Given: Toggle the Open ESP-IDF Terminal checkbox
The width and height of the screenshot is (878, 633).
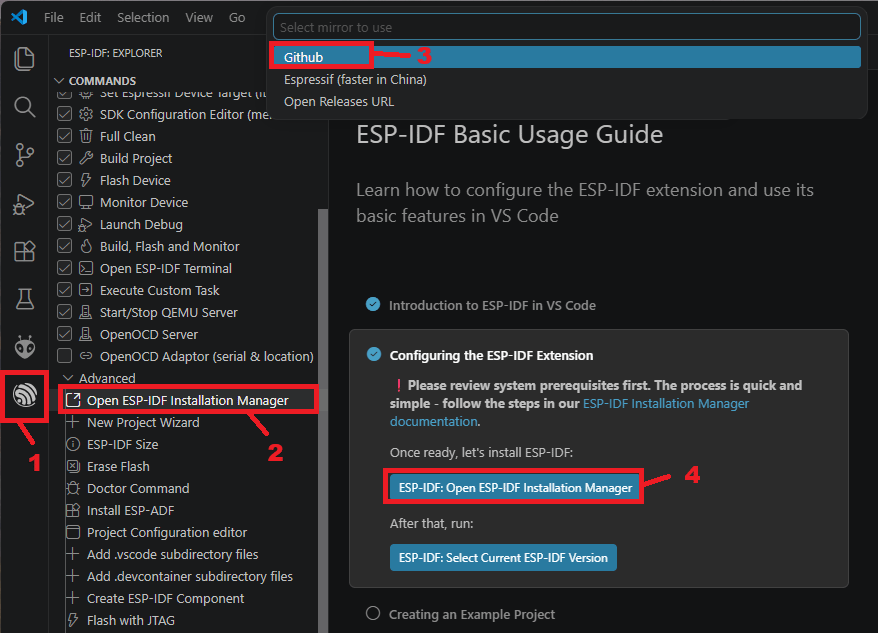Looking at the screenshot, I should tap(64, 268).
